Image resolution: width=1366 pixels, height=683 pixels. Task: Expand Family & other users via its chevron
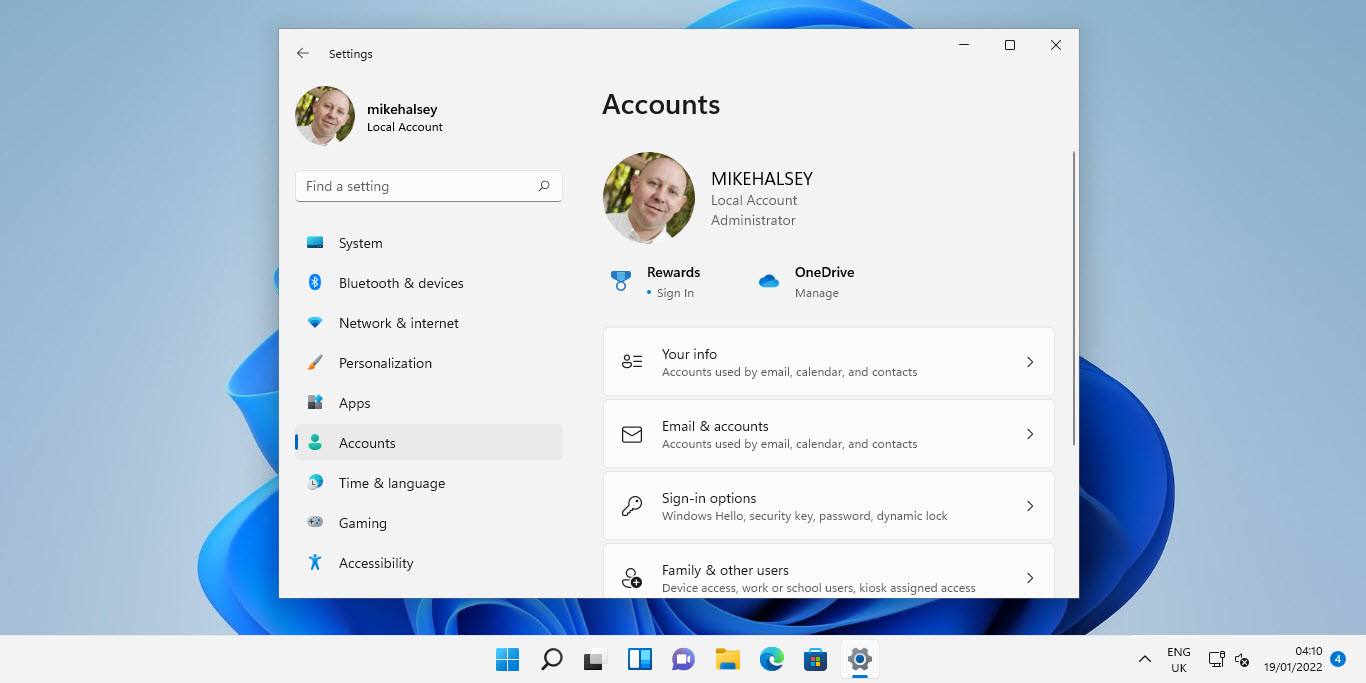click(1030, 577)
